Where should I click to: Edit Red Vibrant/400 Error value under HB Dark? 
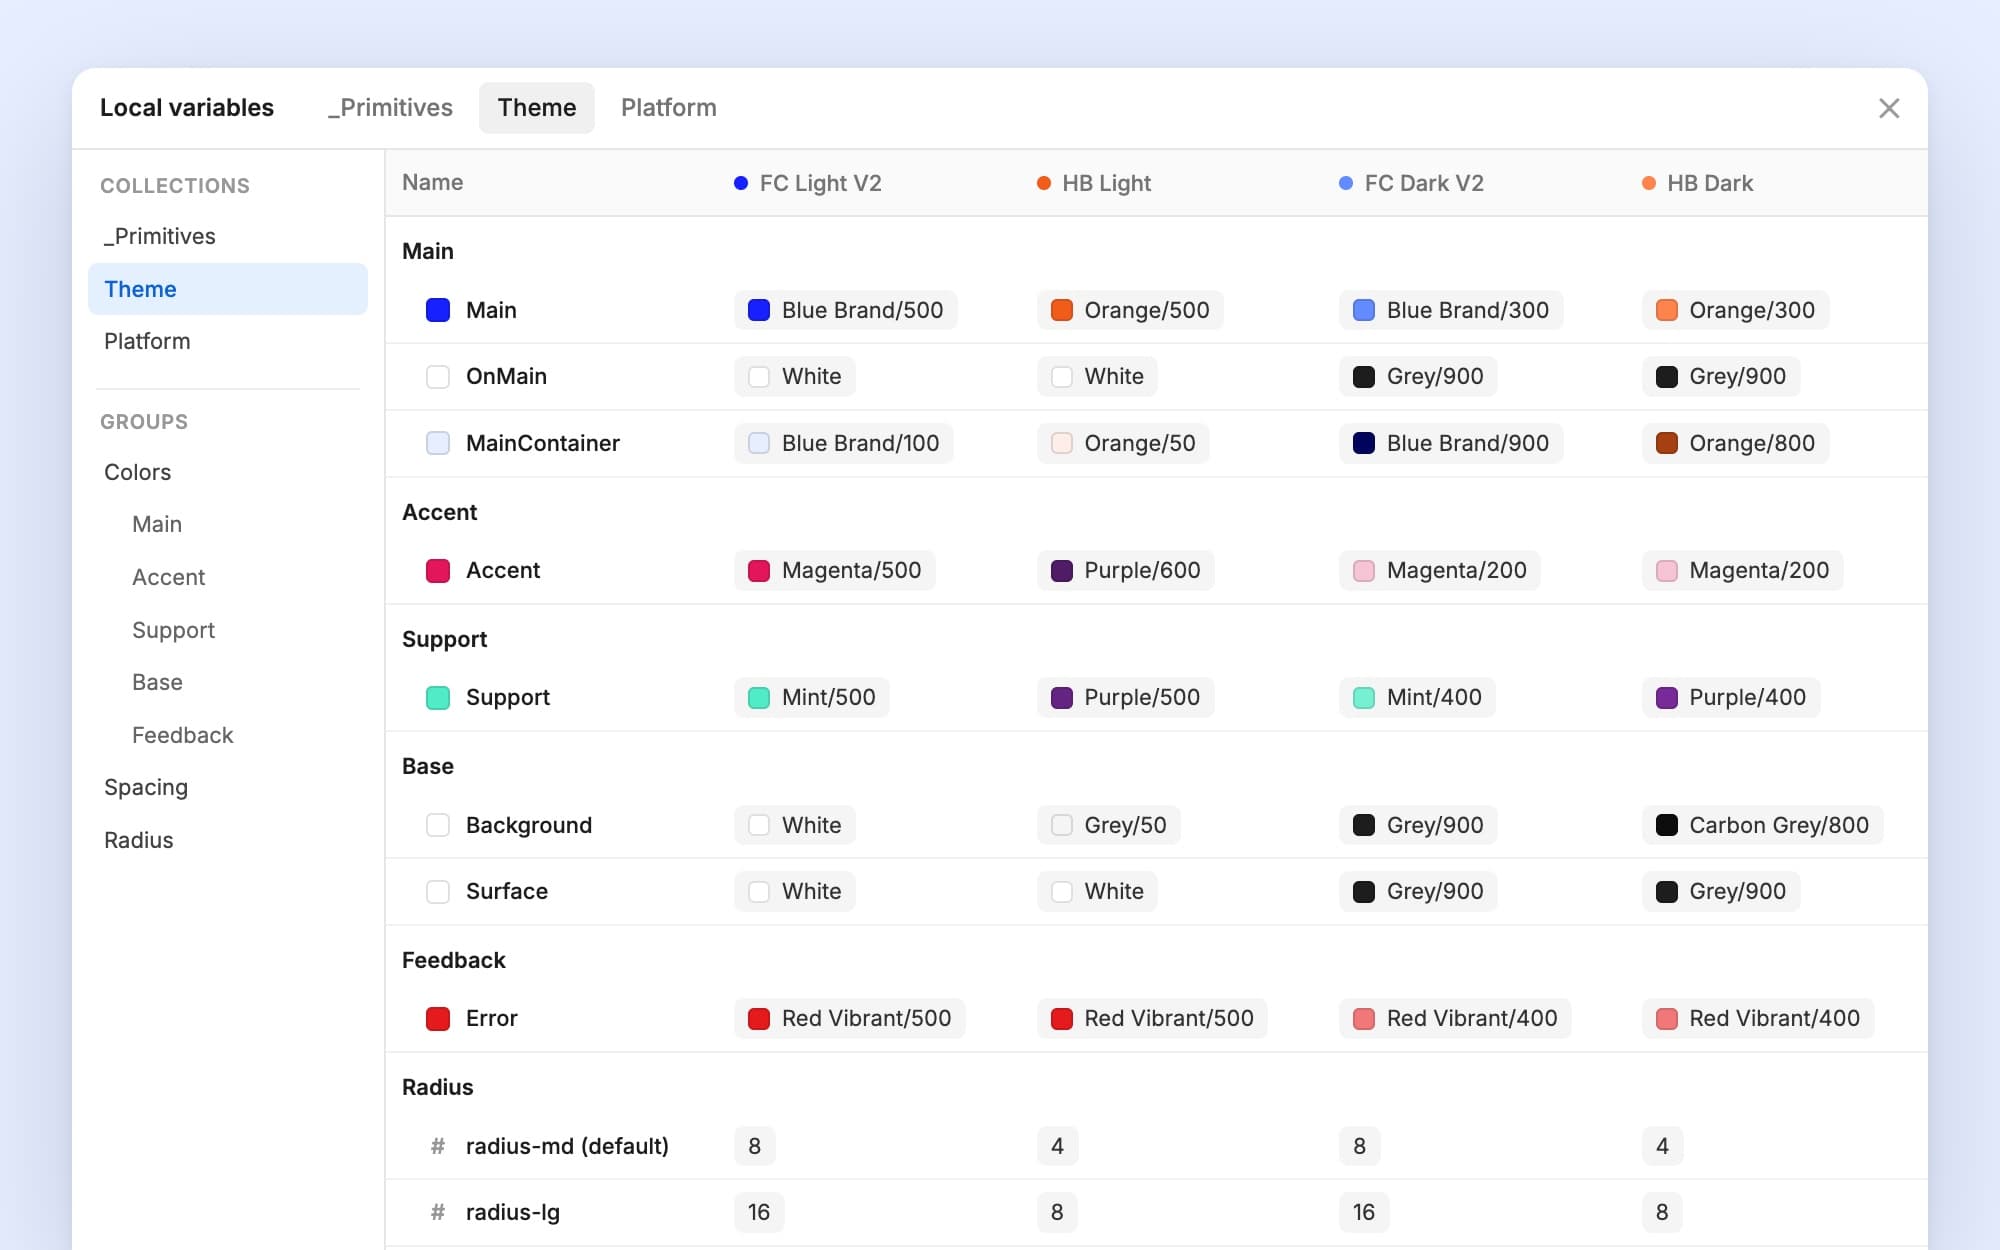pos(1758,1018)
